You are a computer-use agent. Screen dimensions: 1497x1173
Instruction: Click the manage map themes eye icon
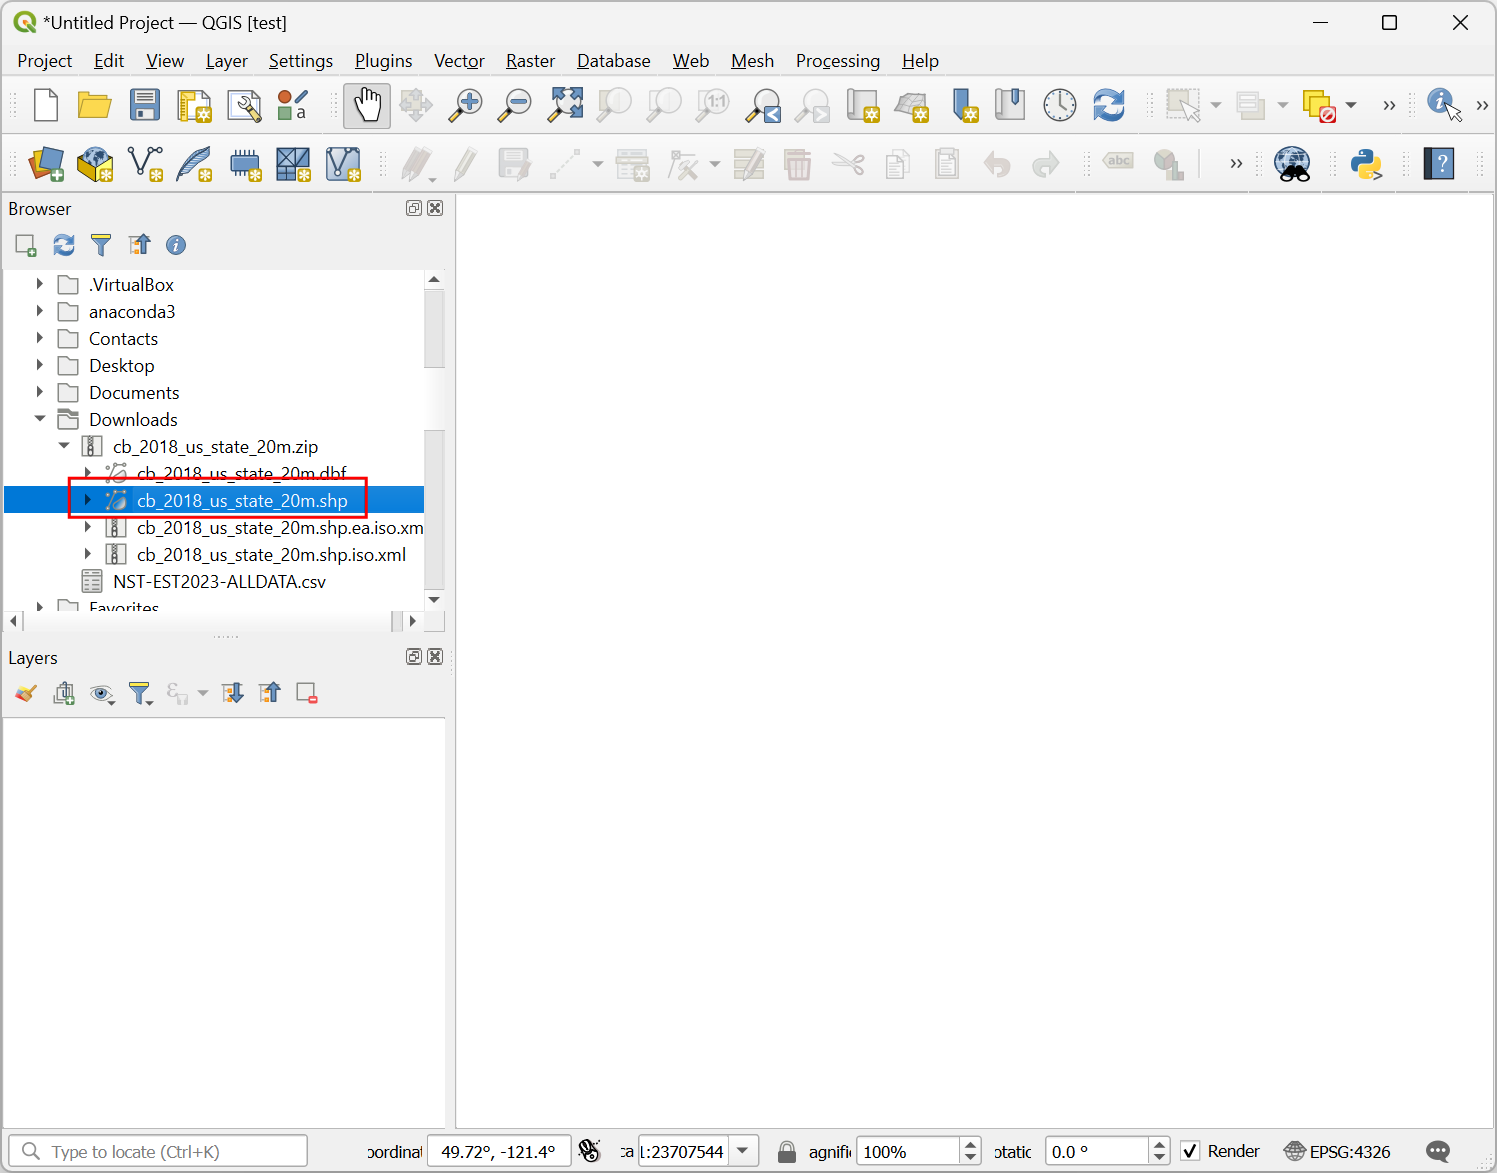[x=101, y=693]
